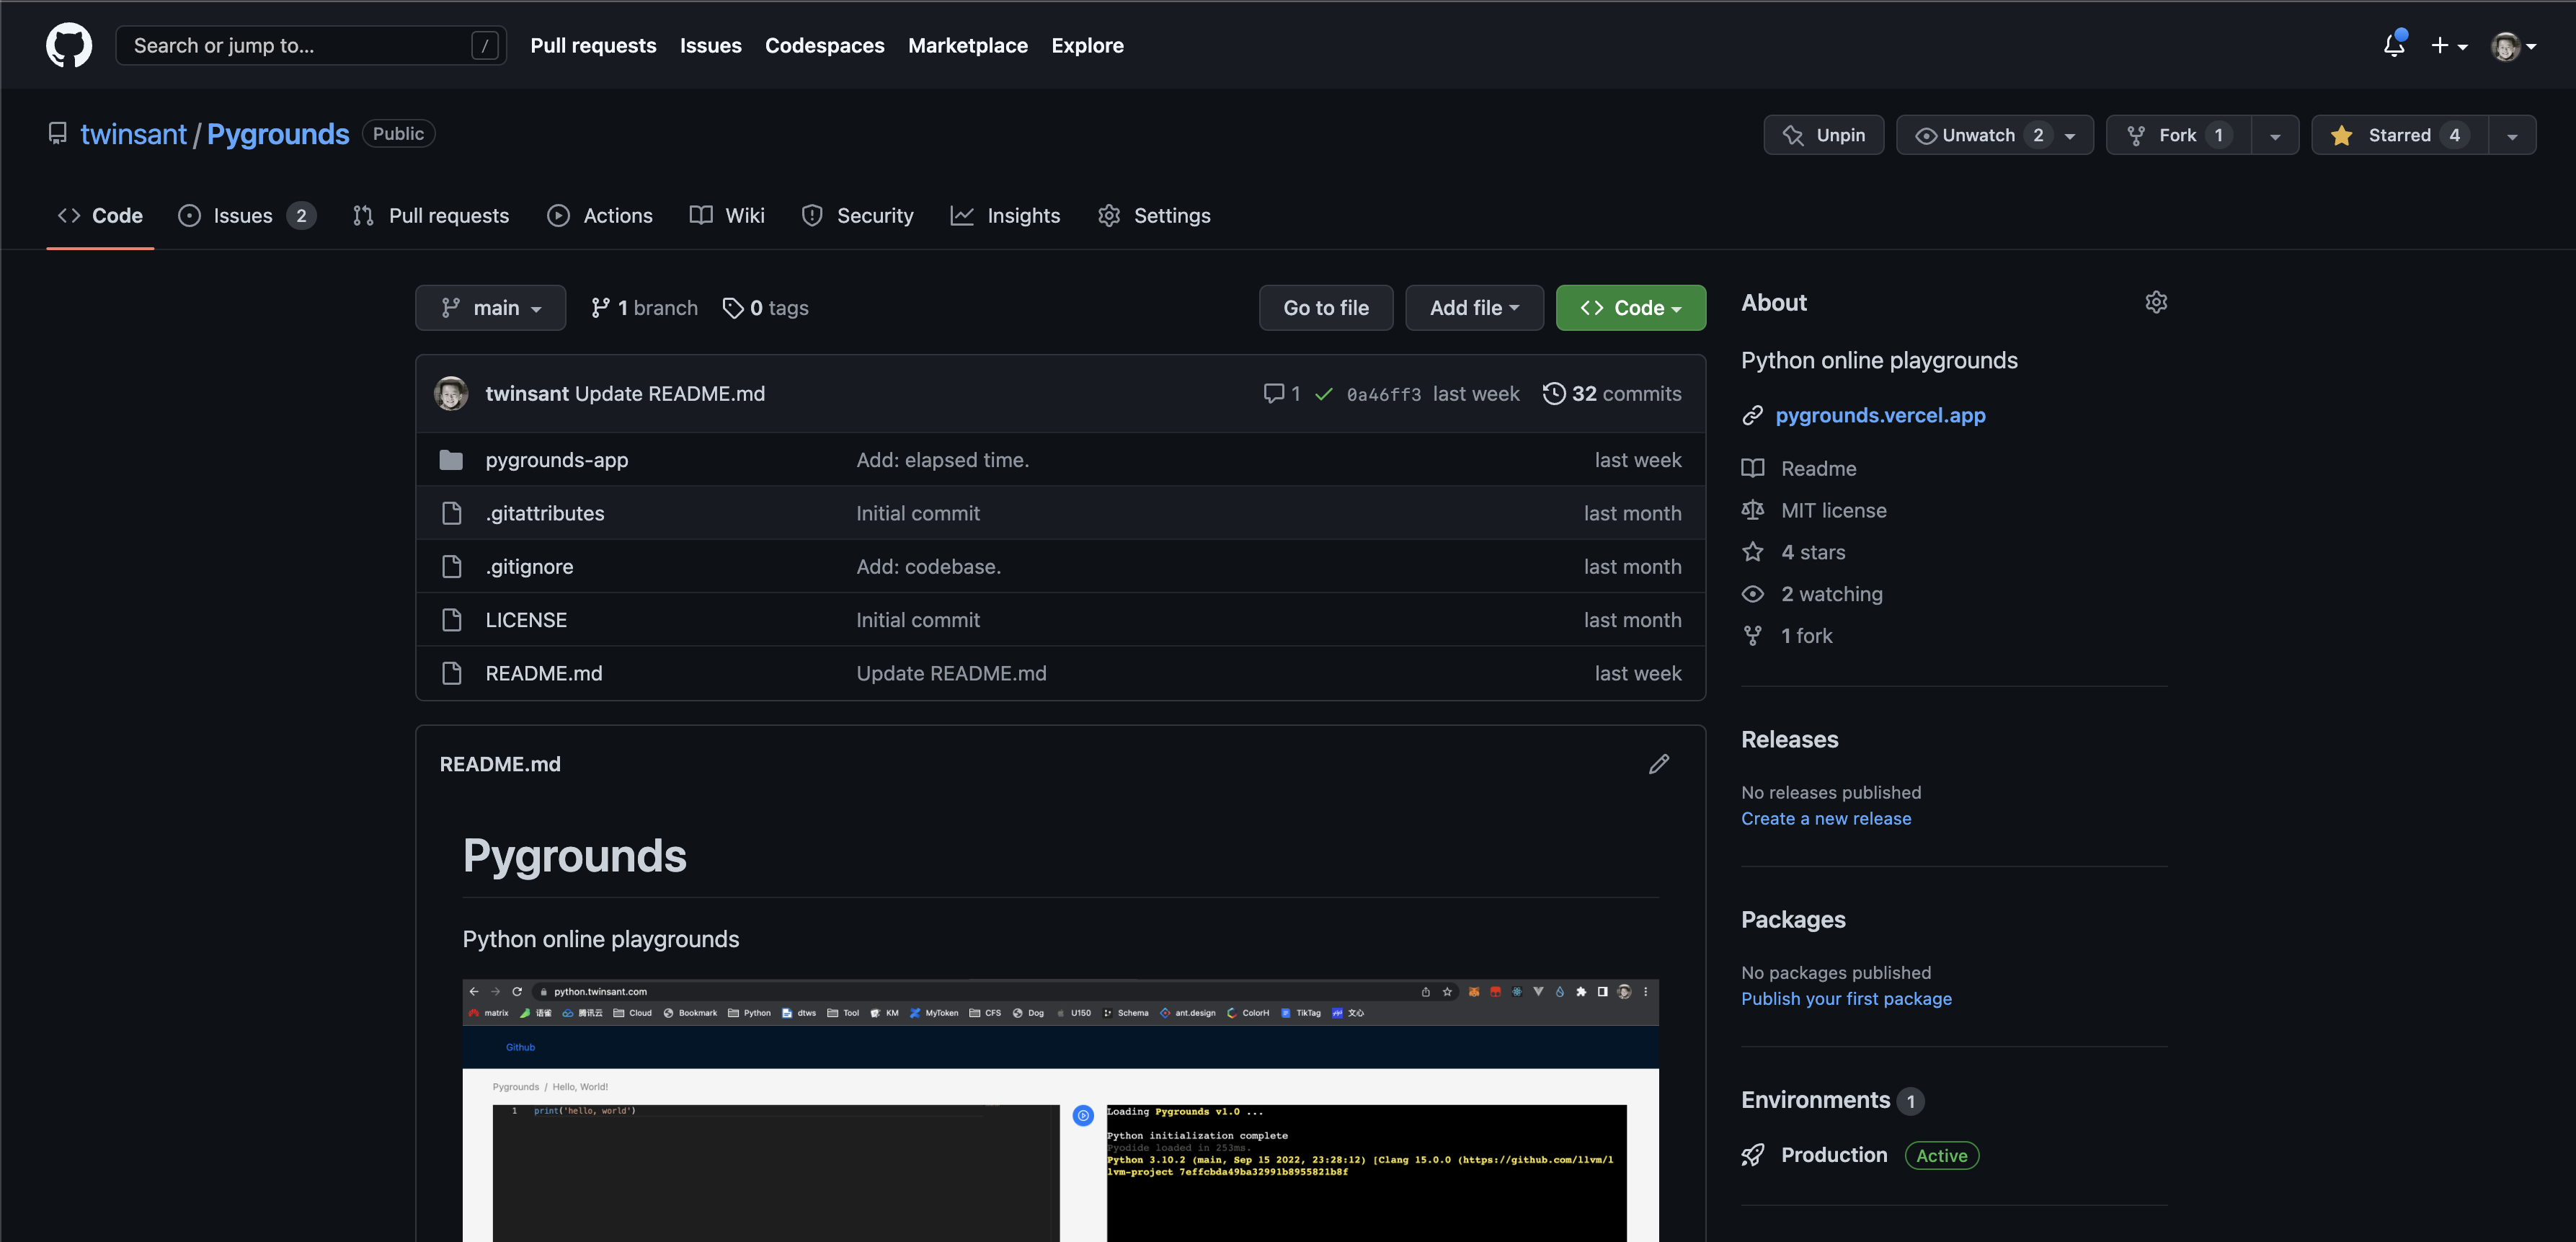
Task: Switch to the repository Pull requests tab
Action: (431, 215)
